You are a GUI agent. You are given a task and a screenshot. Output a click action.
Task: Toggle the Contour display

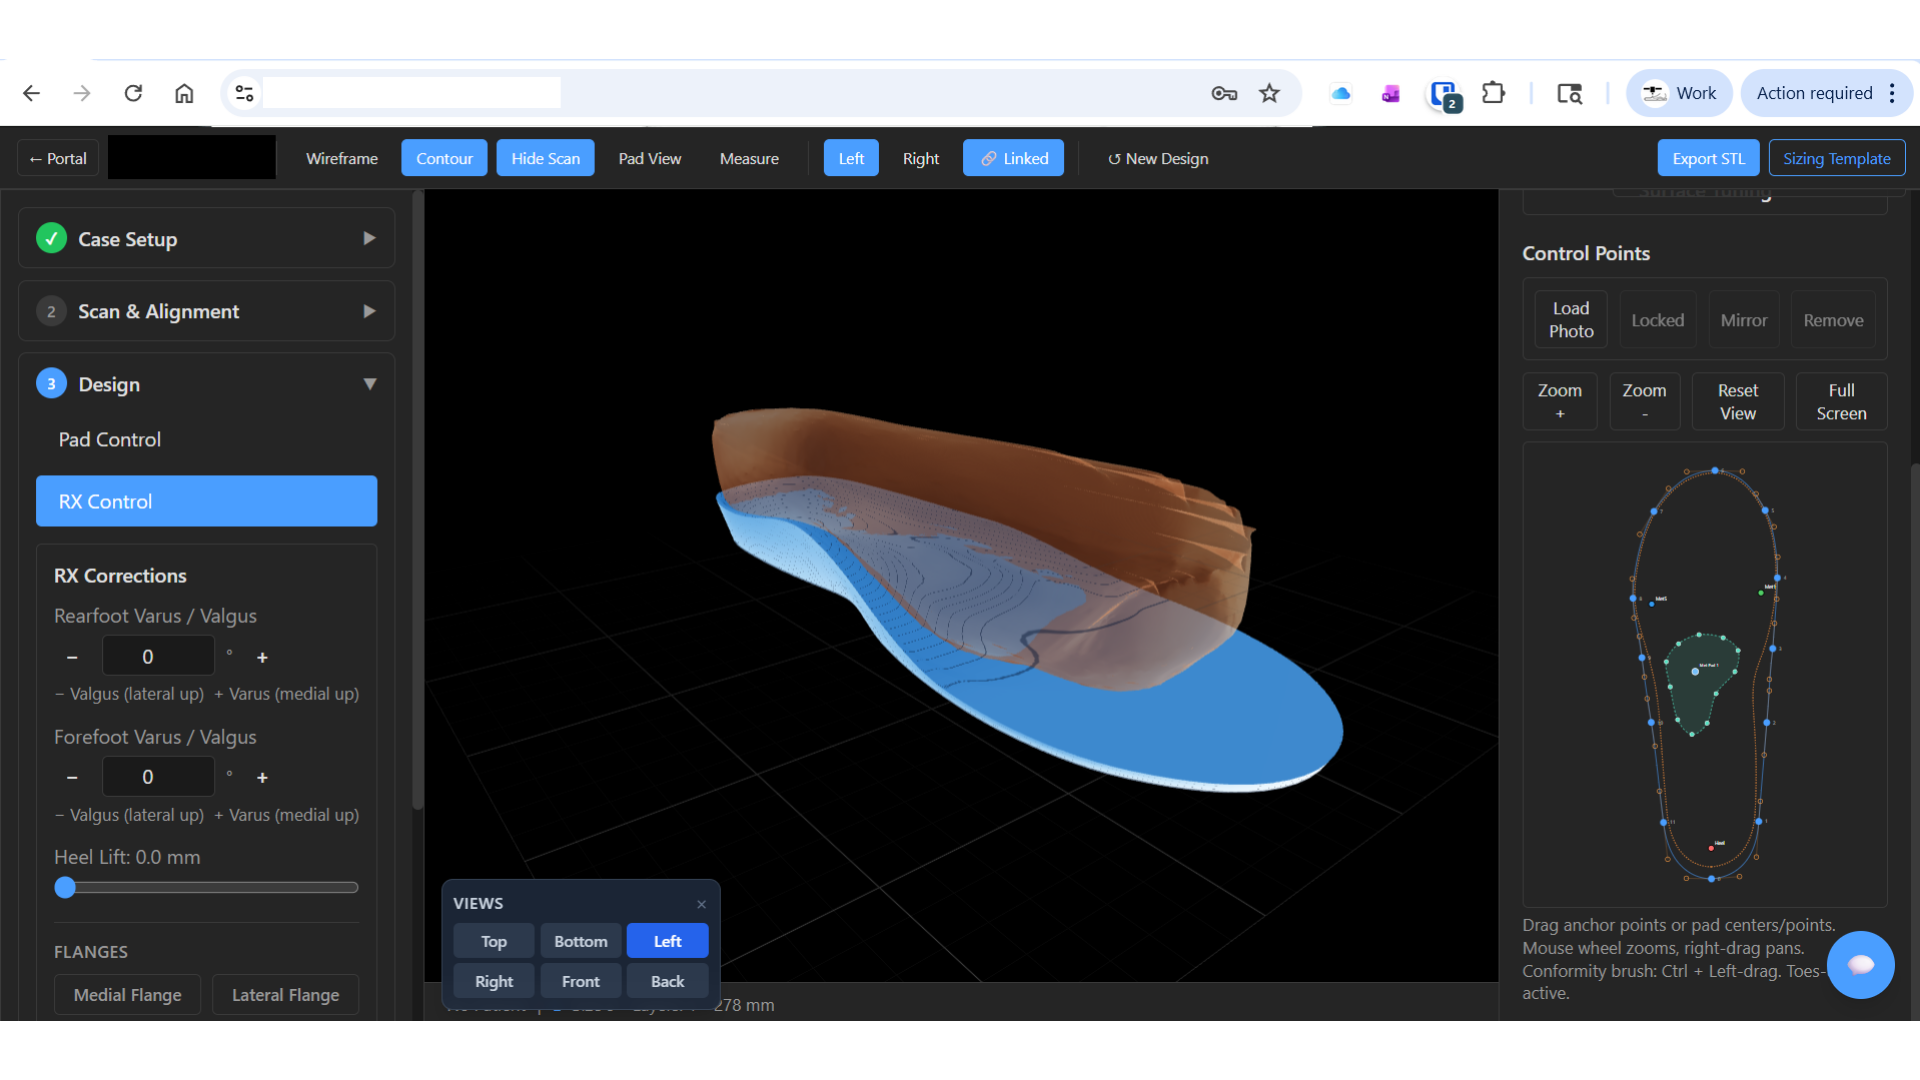(444, 158)
